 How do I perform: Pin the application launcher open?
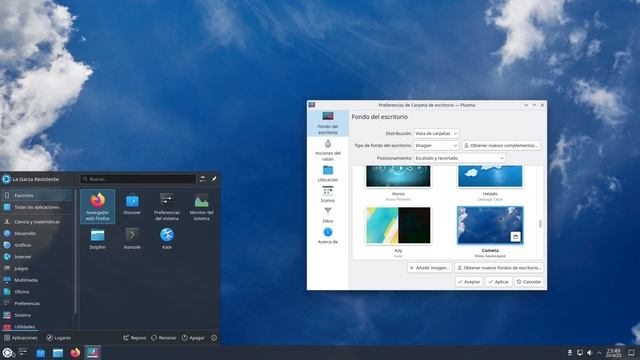pyautogui.click(x=214, y=179)
